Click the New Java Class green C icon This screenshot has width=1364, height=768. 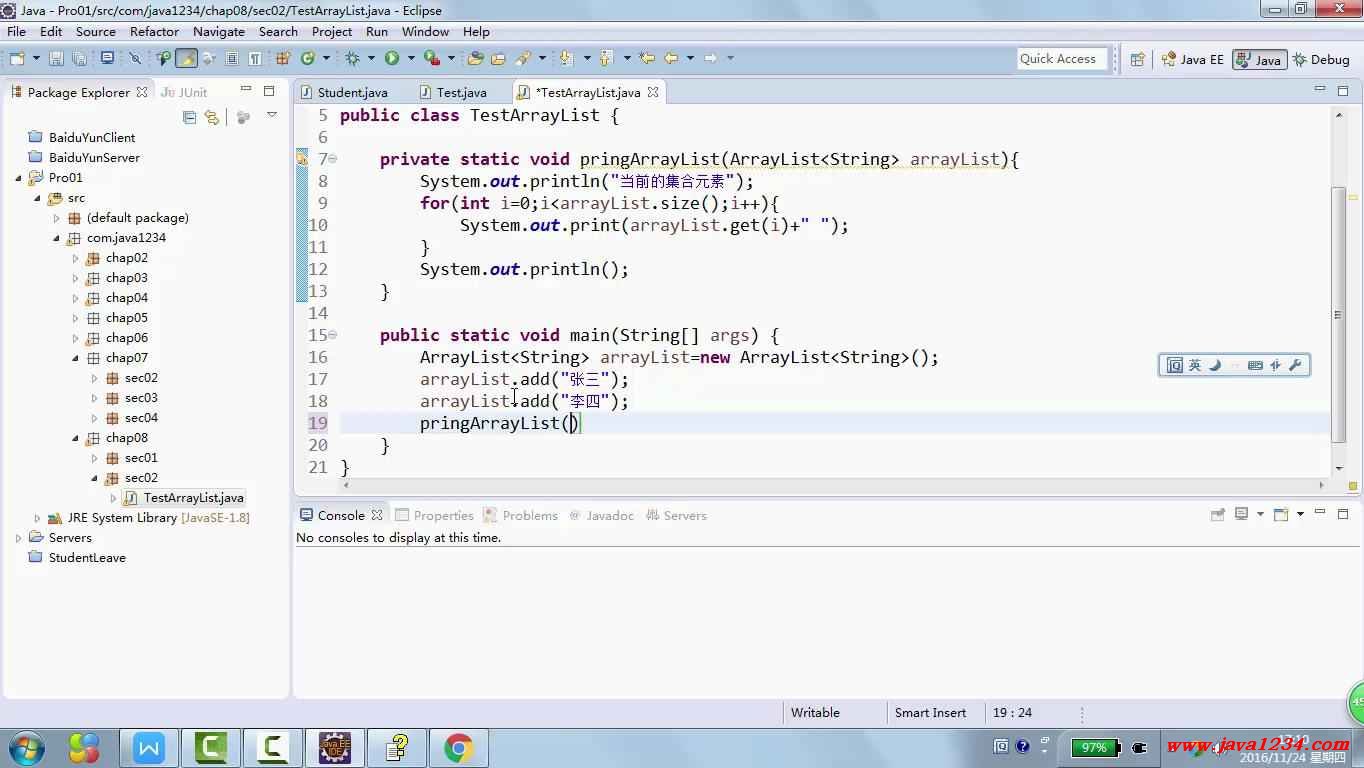pos(307,58)
